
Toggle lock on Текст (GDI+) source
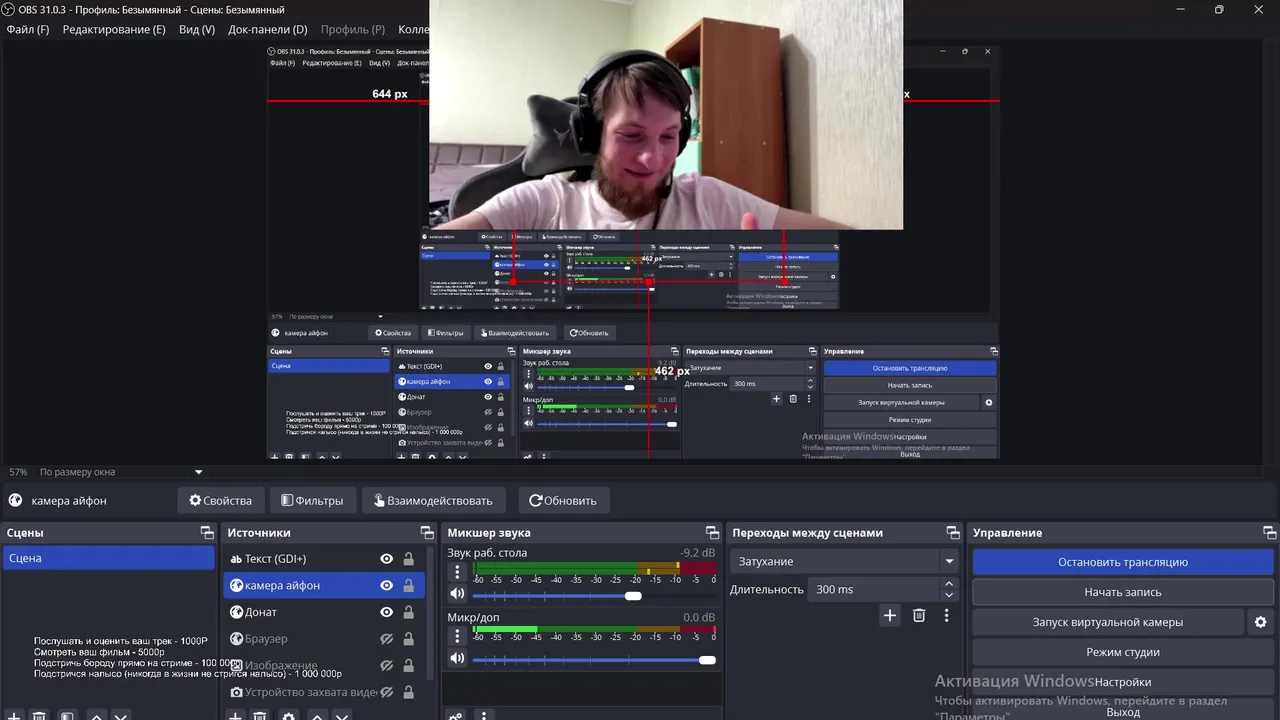pyautogui.click(x=408, y=559)
